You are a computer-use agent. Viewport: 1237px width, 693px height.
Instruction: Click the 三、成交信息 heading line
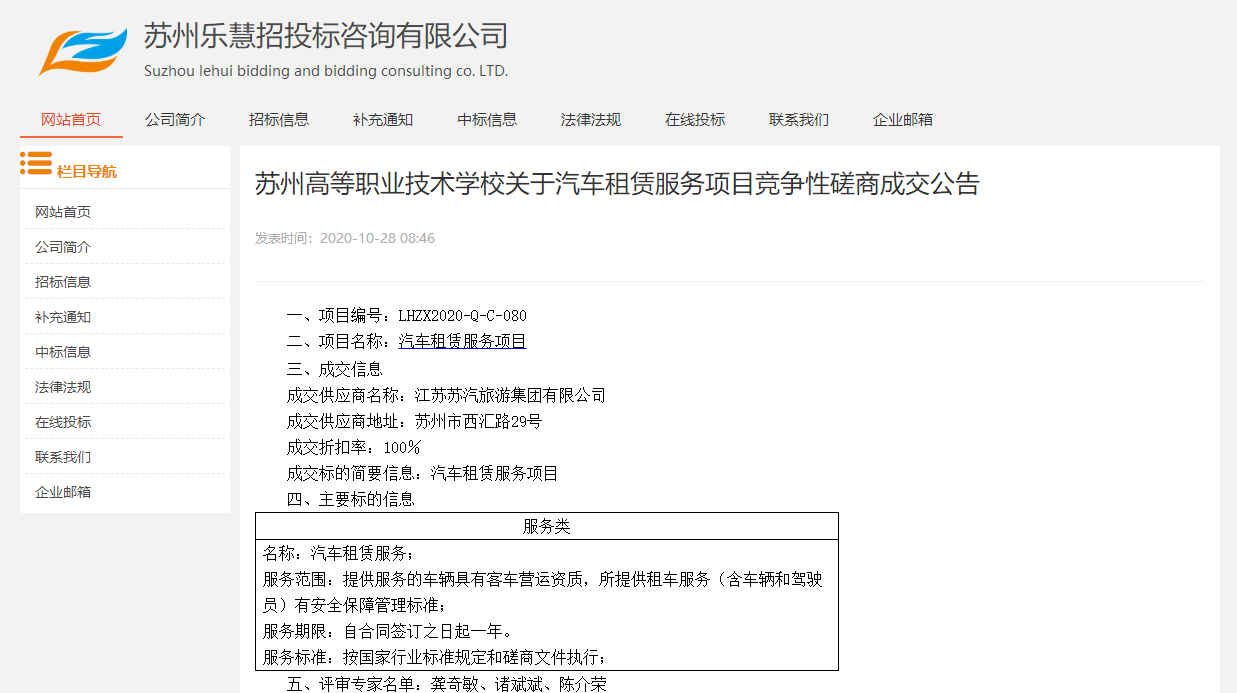tap(335, 369)
